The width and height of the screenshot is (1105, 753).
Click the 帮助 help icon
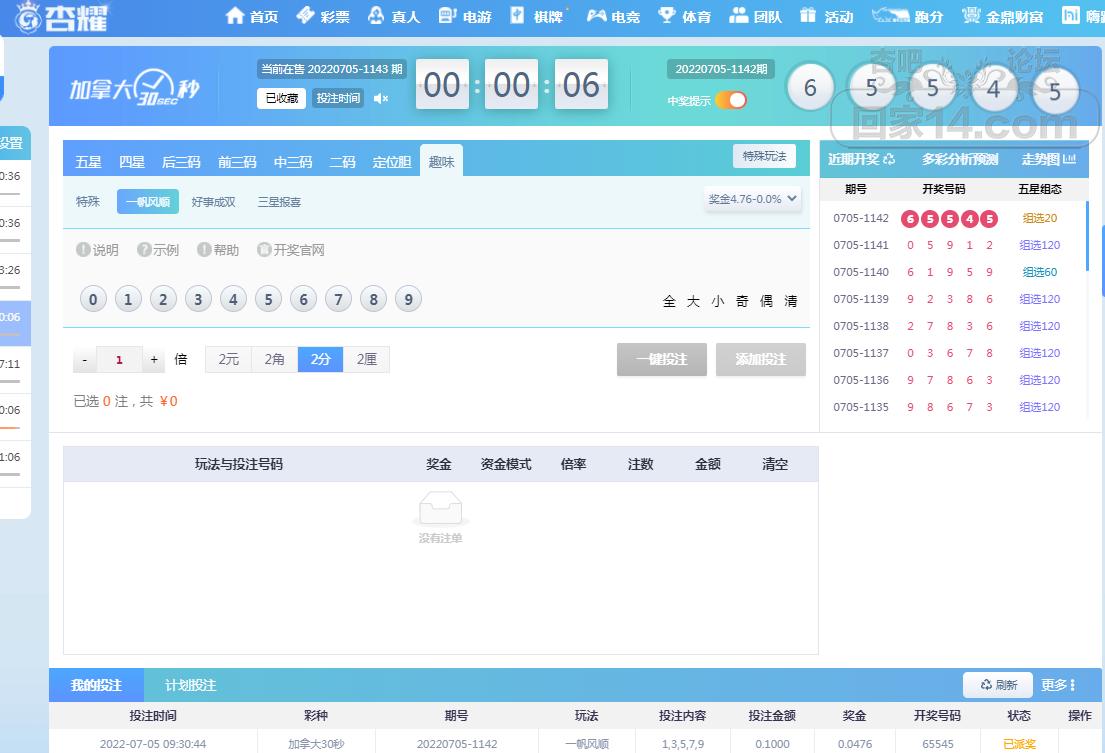point(204,250)
